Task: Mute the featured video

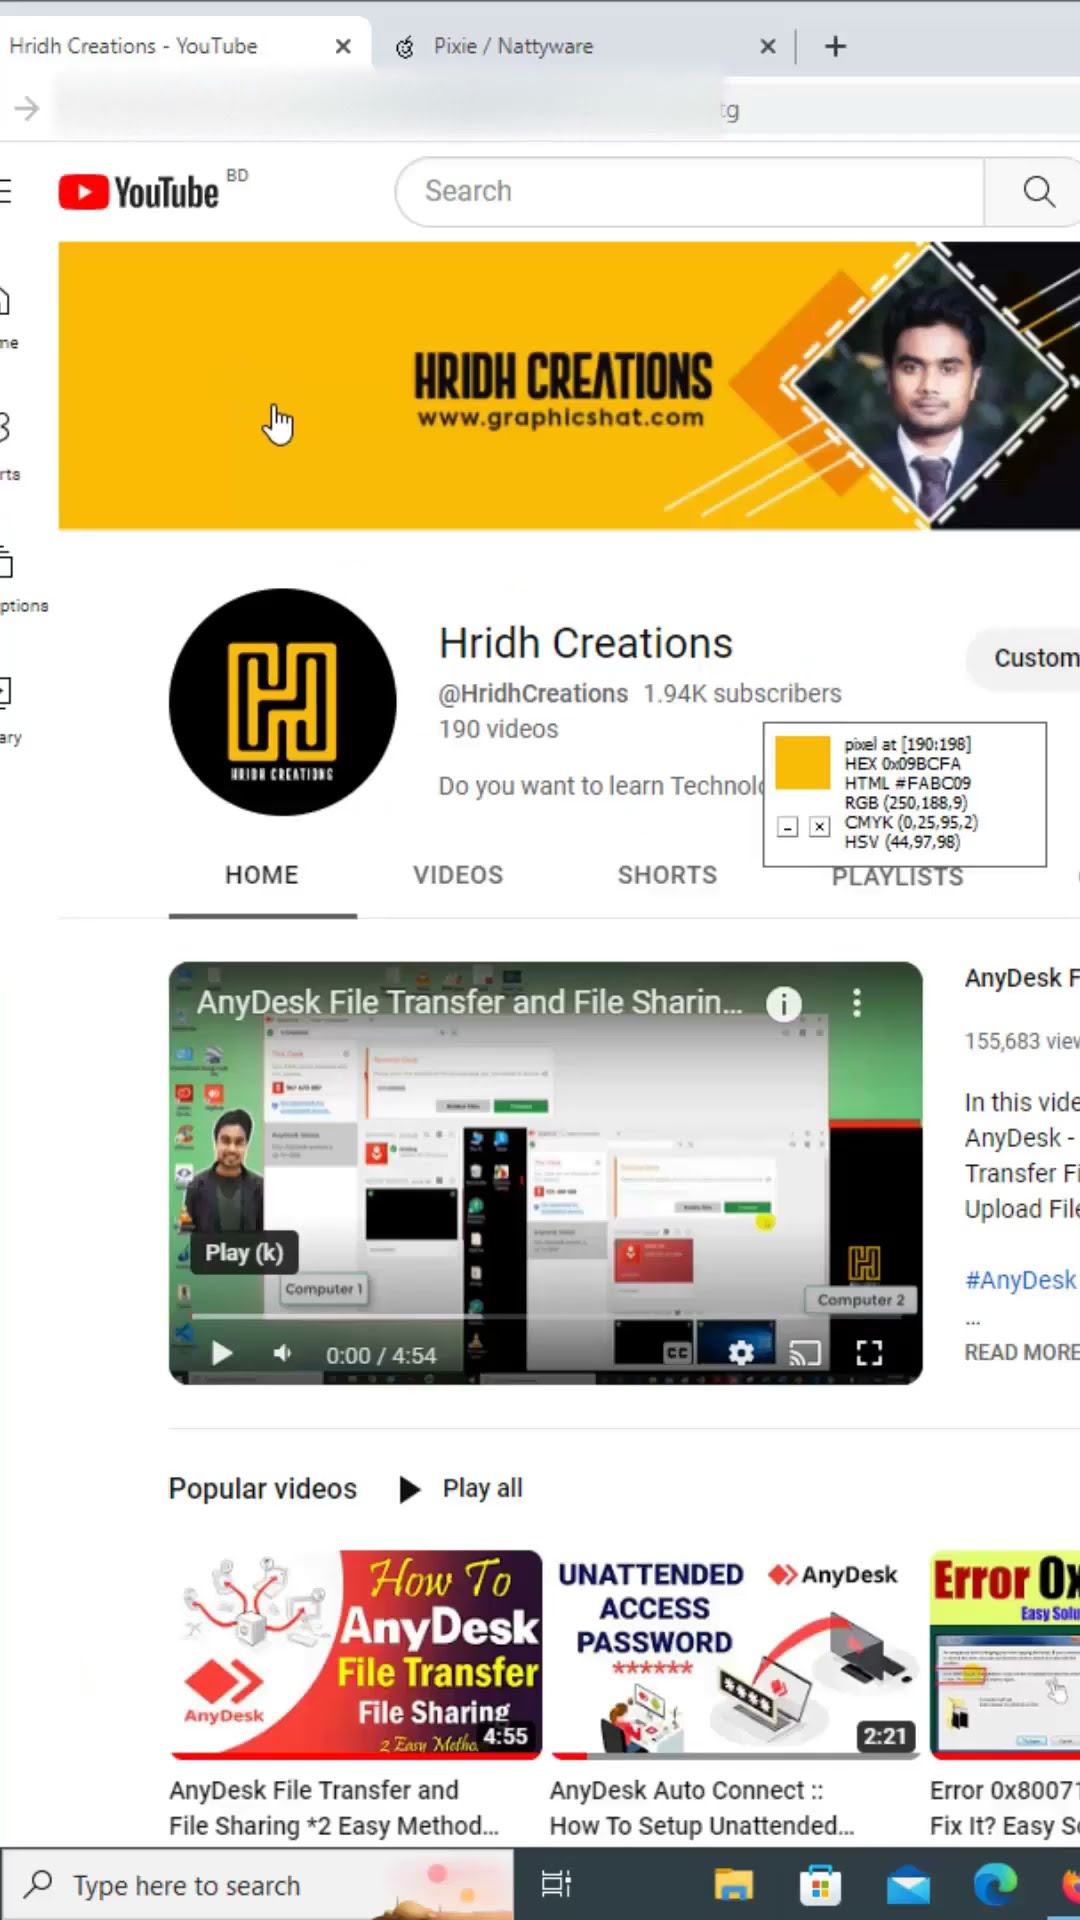Action: 283,1354
